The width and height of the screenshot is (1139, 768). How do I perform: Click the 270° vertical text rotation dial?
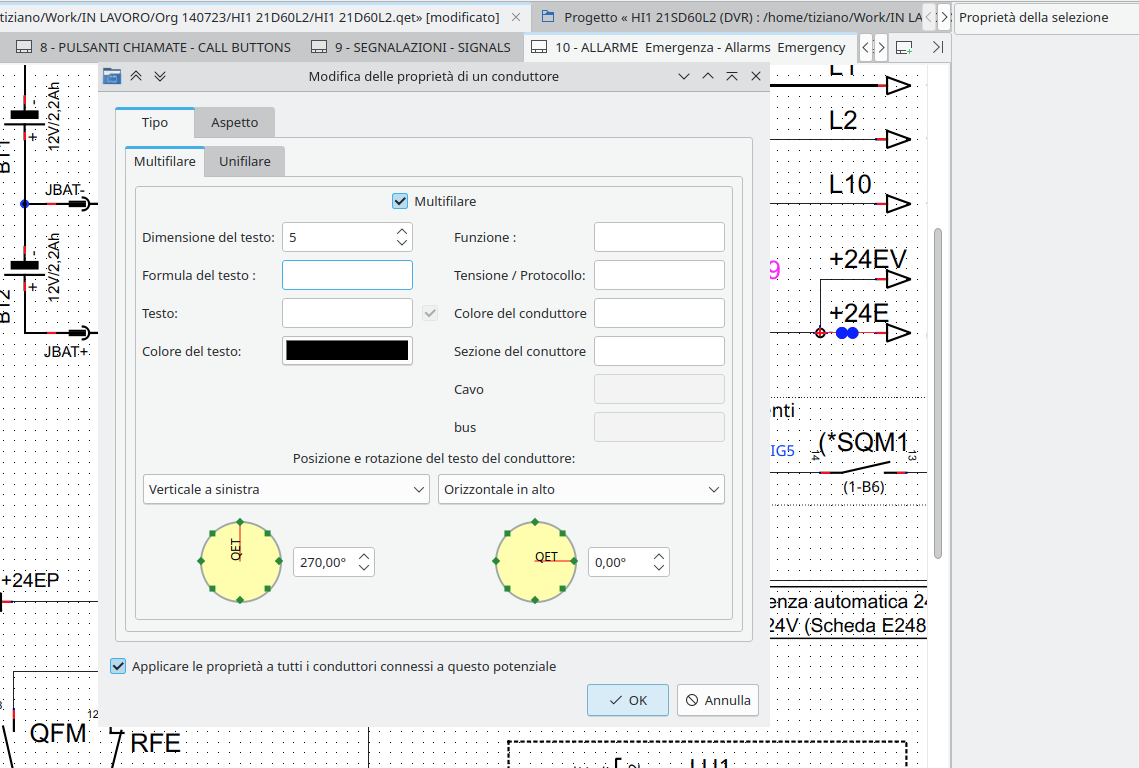241,562
